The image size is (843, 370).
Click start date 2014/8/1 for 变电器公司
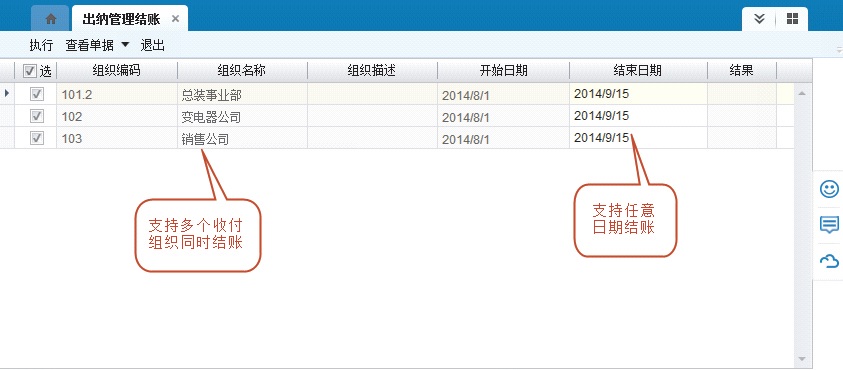pyautogui.click(x=503, y=116)
